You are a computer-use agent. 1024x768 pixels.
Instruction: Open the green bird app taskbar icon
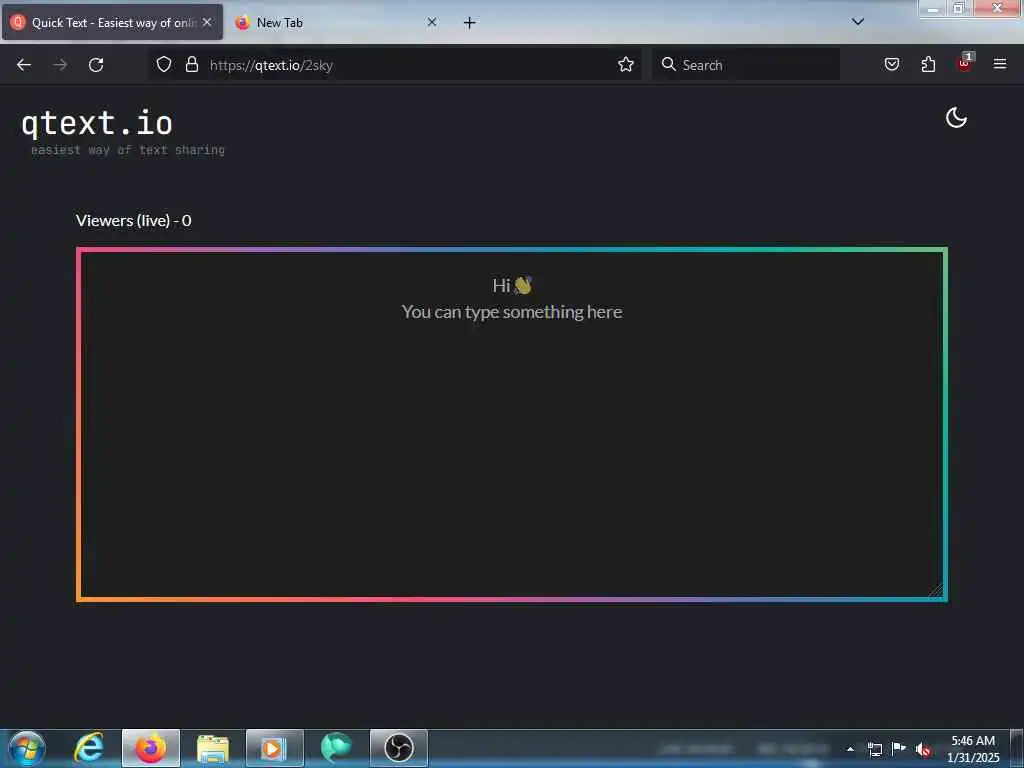click(336, 748)
